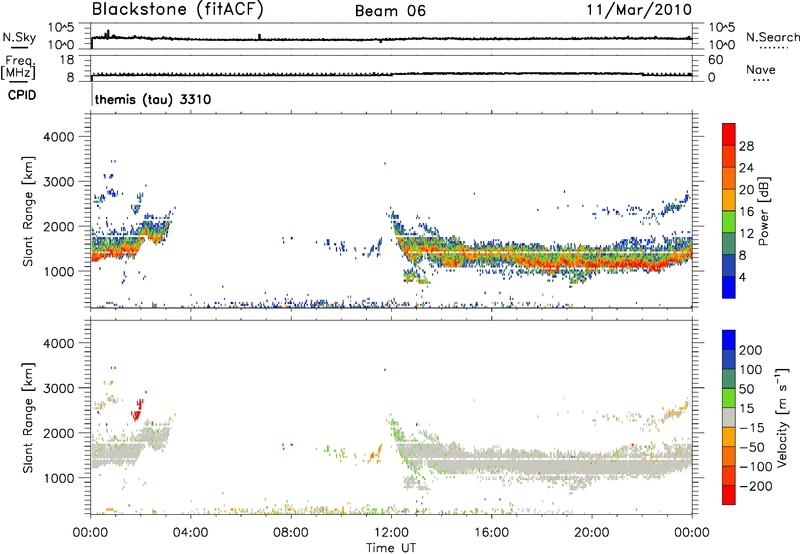This screenshot has width=800, height=554.
Task: Click the 'Blackstone (fitACF)' plot title
Action: point(178,10)
